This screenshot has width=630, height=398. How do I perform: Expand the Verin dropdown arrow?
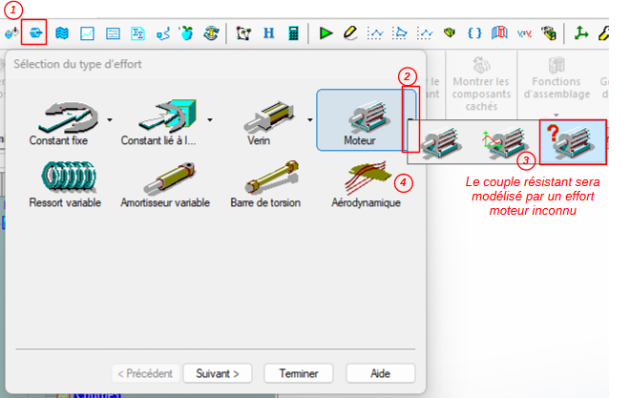pos(310,119)
